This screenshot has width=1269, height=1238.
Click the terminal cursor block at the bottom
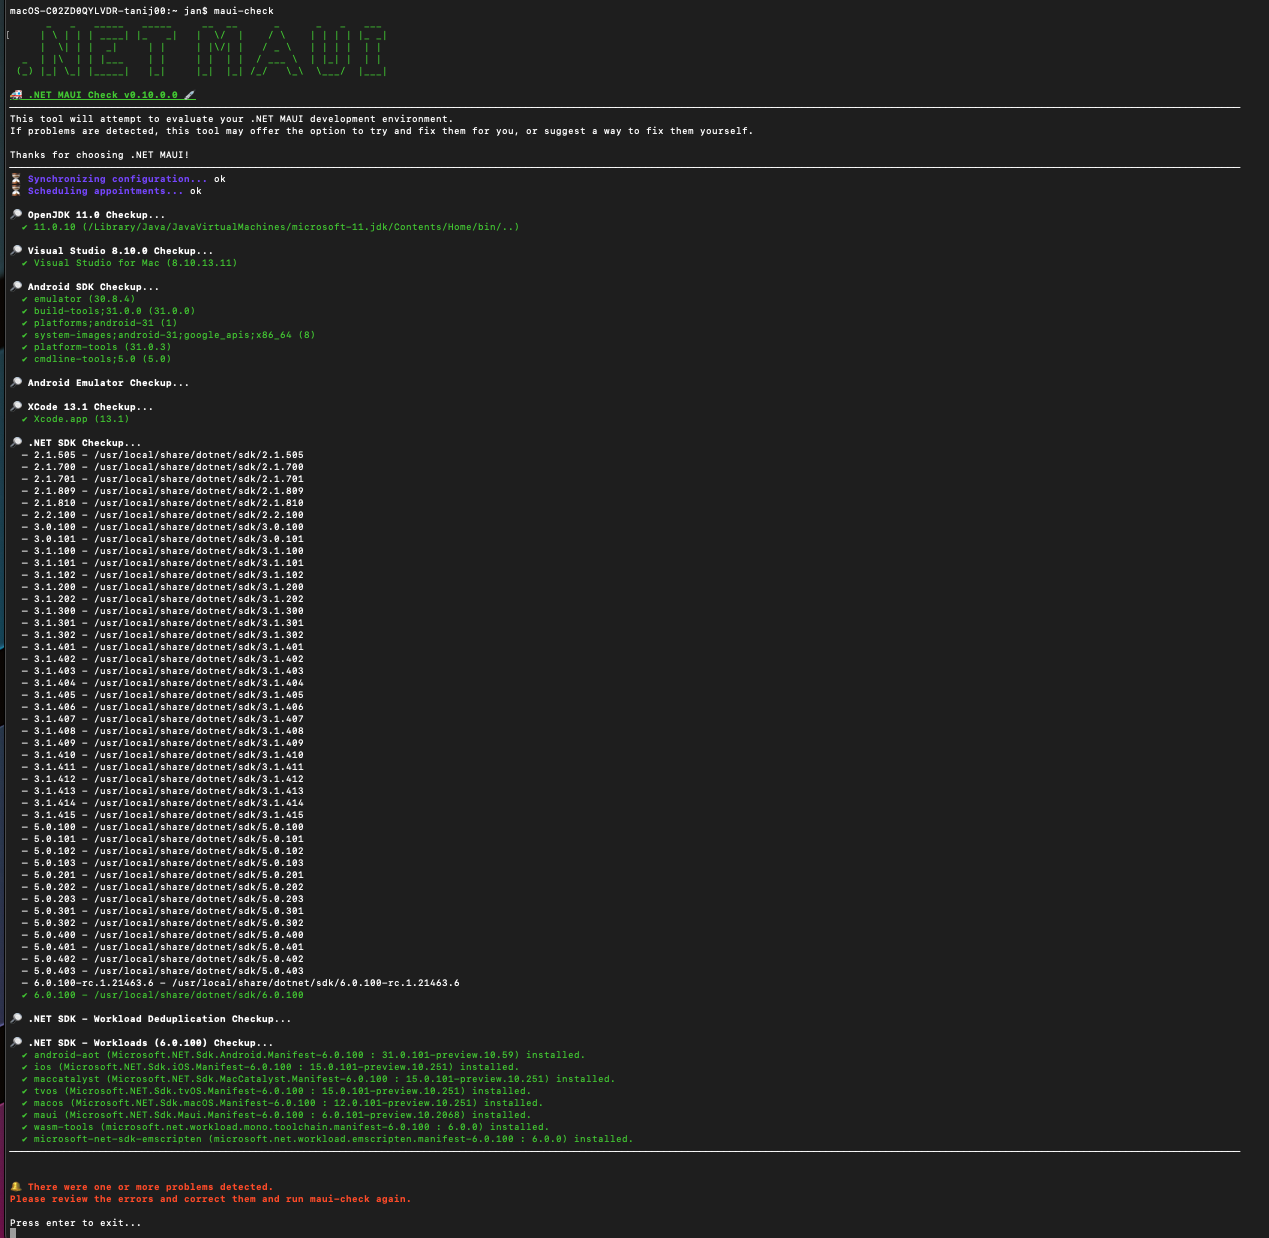13,1233
